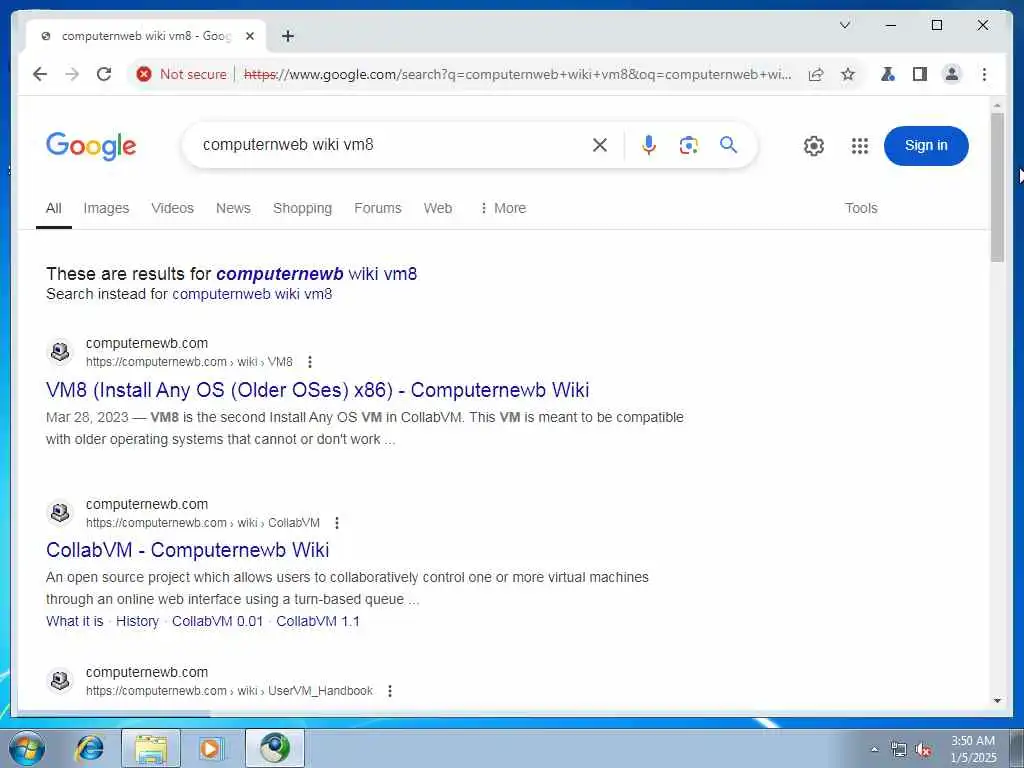Switch to the Images tab
Screen dimensions: 1024x768
click(106, 208)
